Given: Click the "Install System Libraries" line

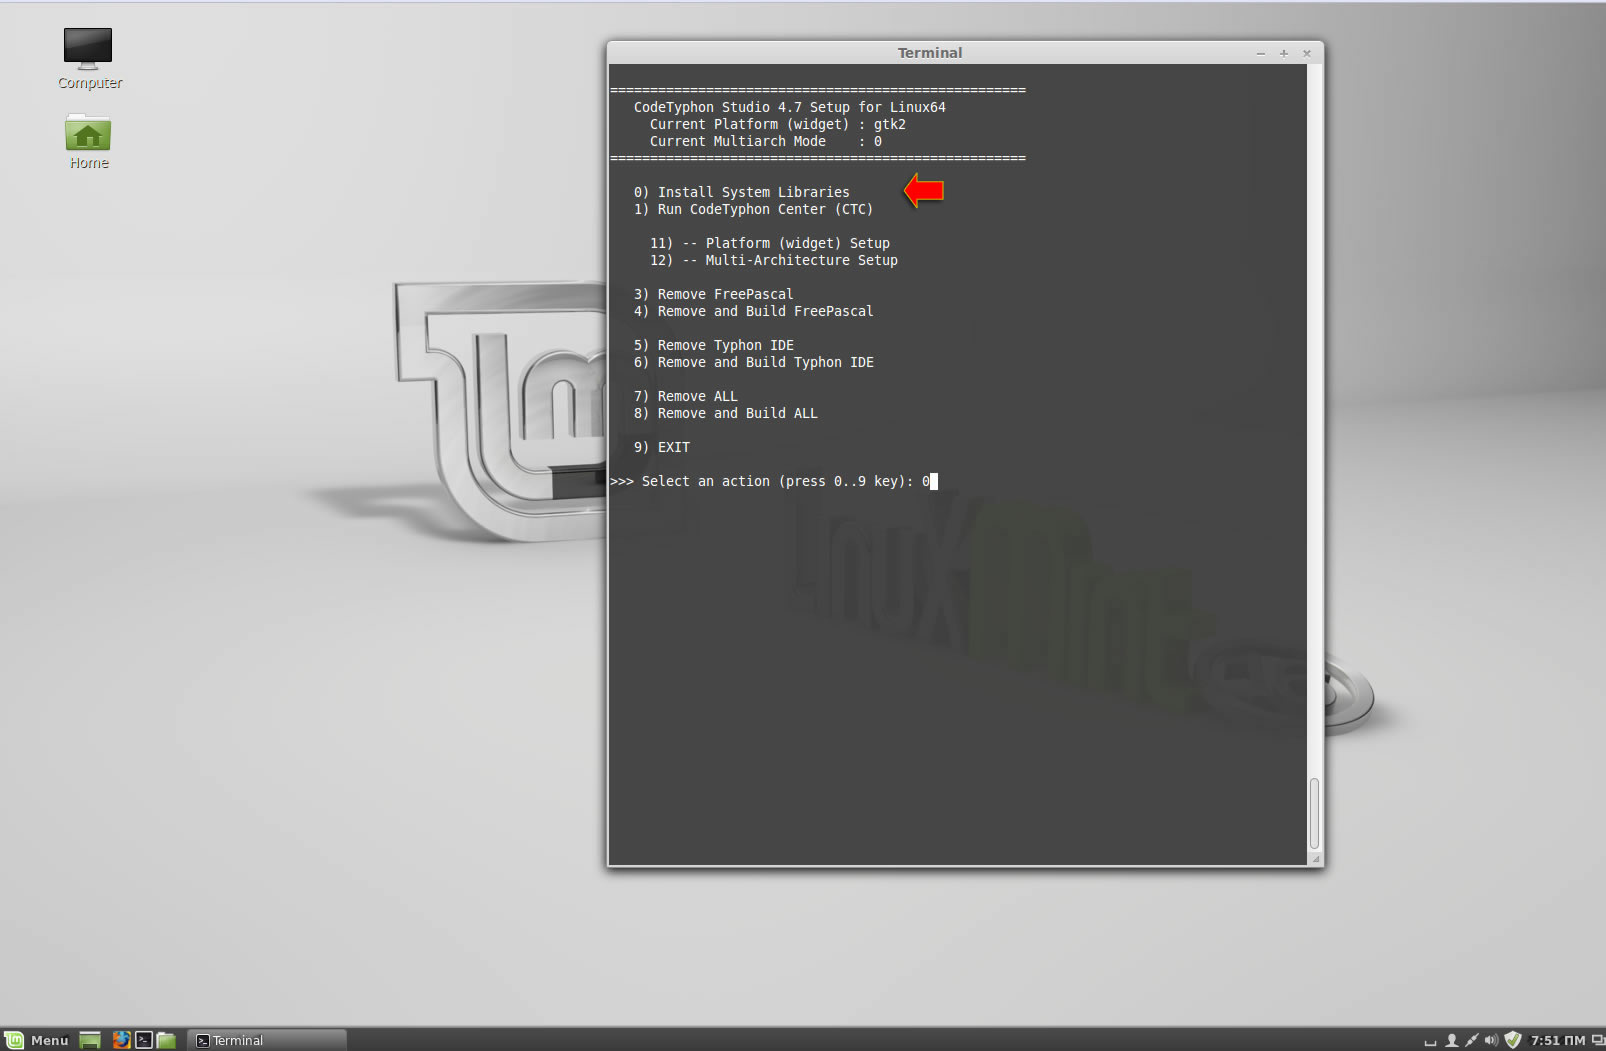Looking at the screenshot, I should pos(741,192).
